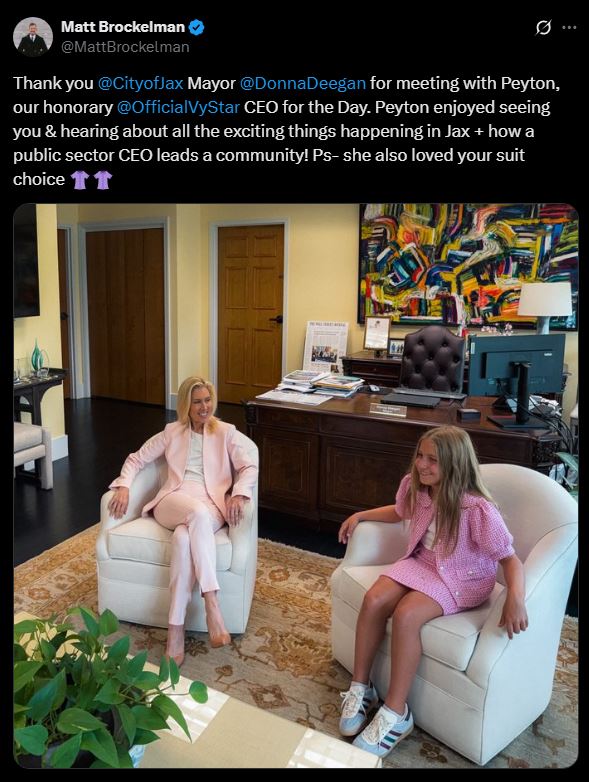Click the green plant in photo corner
The width and height of the screenshot is (589, 782).
click(95, 688)
